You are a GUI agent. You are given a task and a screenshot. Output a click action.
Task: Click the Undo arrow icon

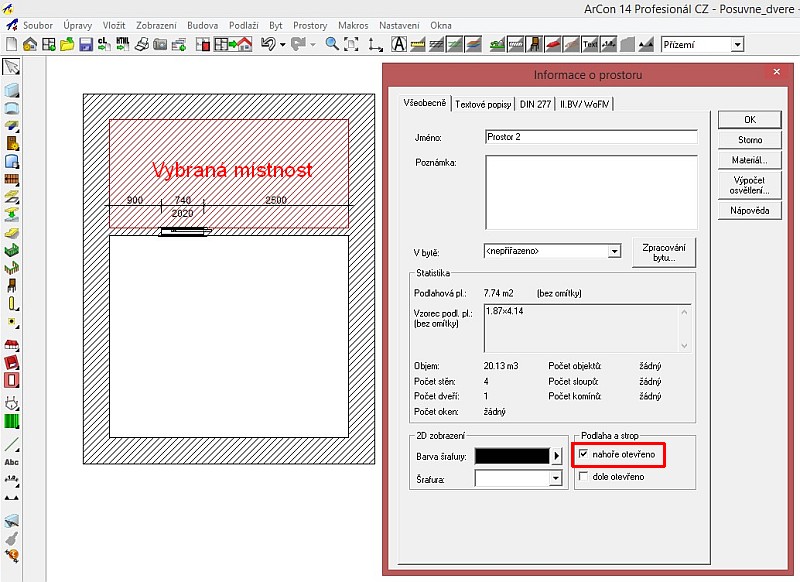pos(267,45)
